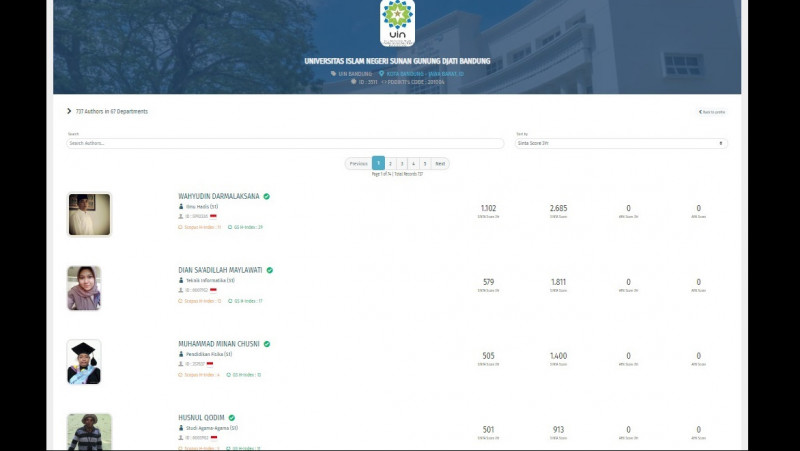Click the Indonesia flag icon under Wahyudin Darmalaksana
Image resolution: width=800 pixels, height=451 pixels.
(x=213, y=216)
